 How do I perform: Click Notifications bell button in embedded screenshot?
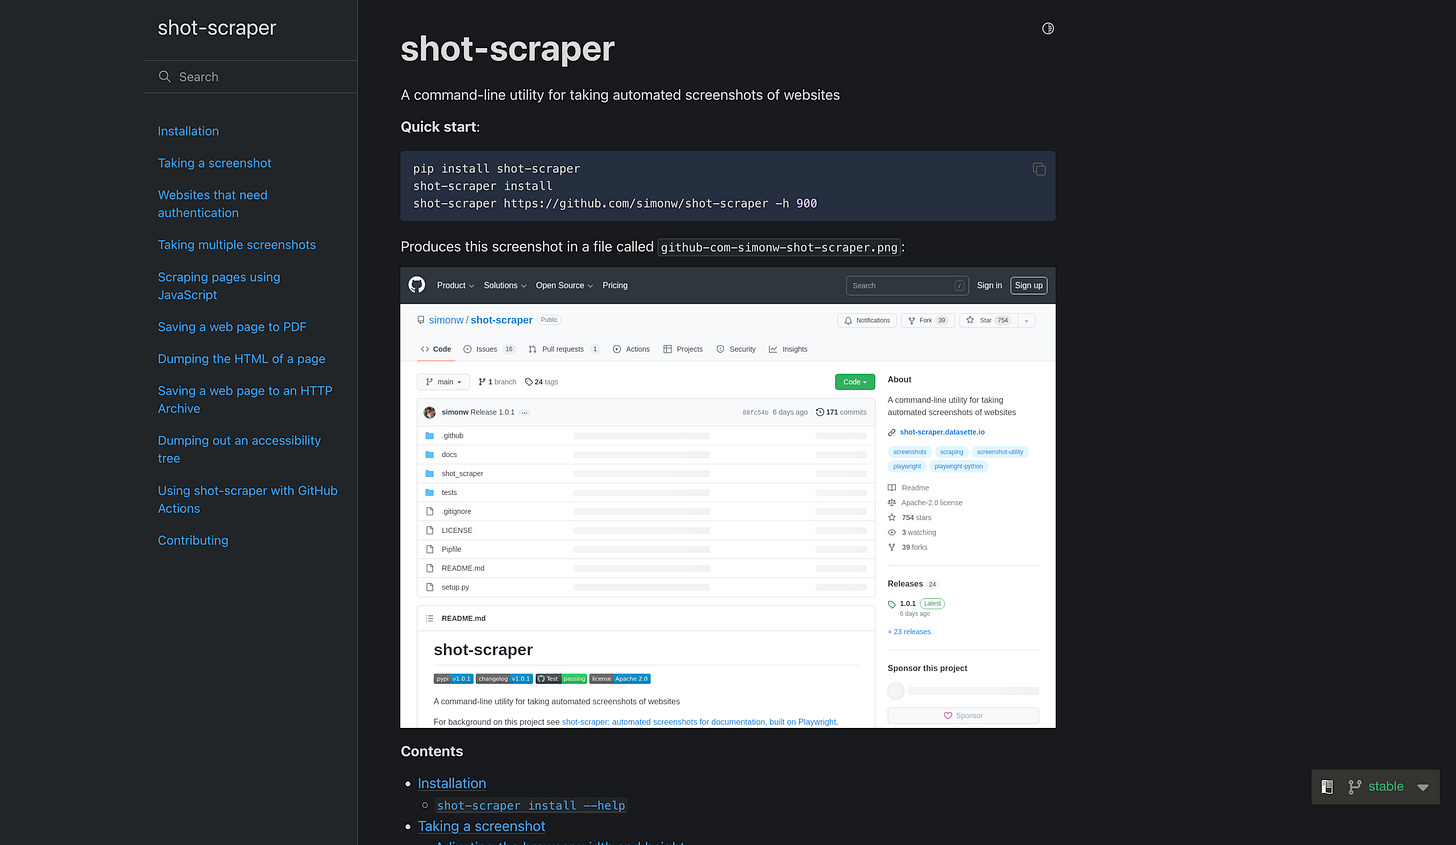[867, 321]
